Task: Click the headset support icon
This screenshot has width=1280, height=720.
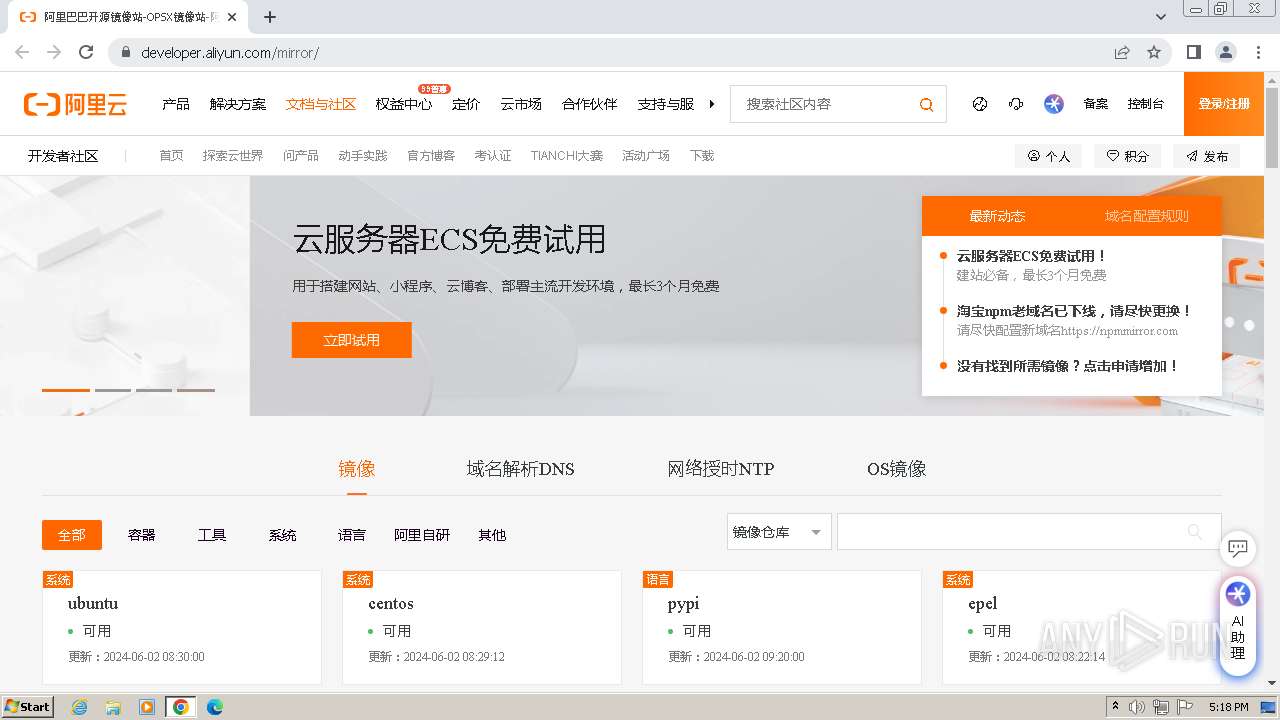Action: 1016,104
